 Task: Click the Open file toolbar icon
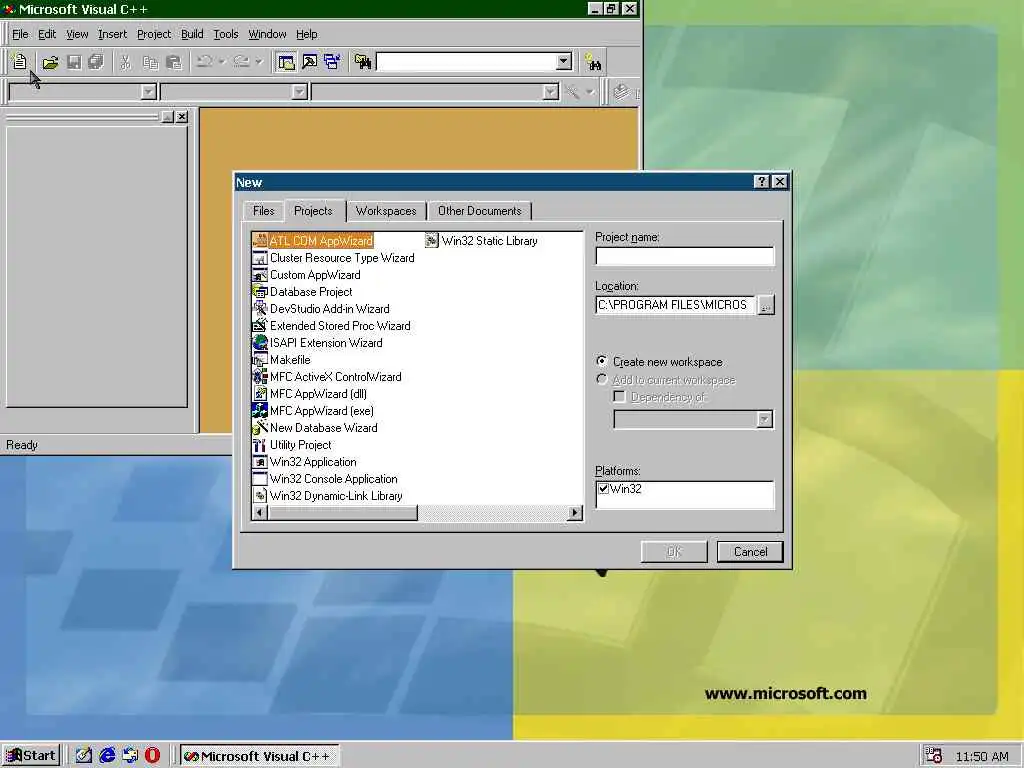point(50,62)
